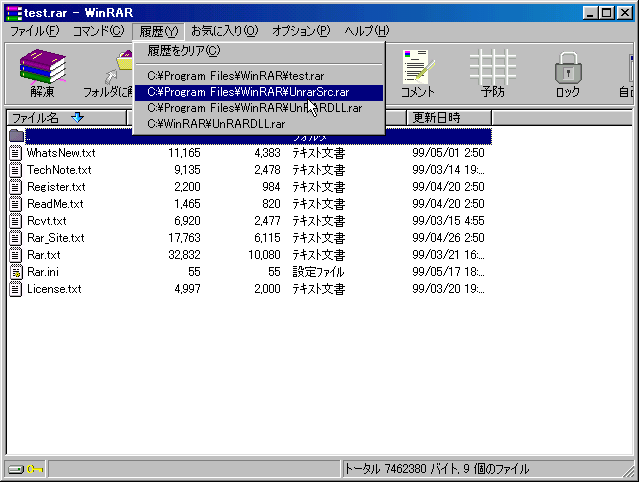Select Rar.txt in the file list
Image resolution: width=639 pixels, height=482 pixels.
click(44, 255)
